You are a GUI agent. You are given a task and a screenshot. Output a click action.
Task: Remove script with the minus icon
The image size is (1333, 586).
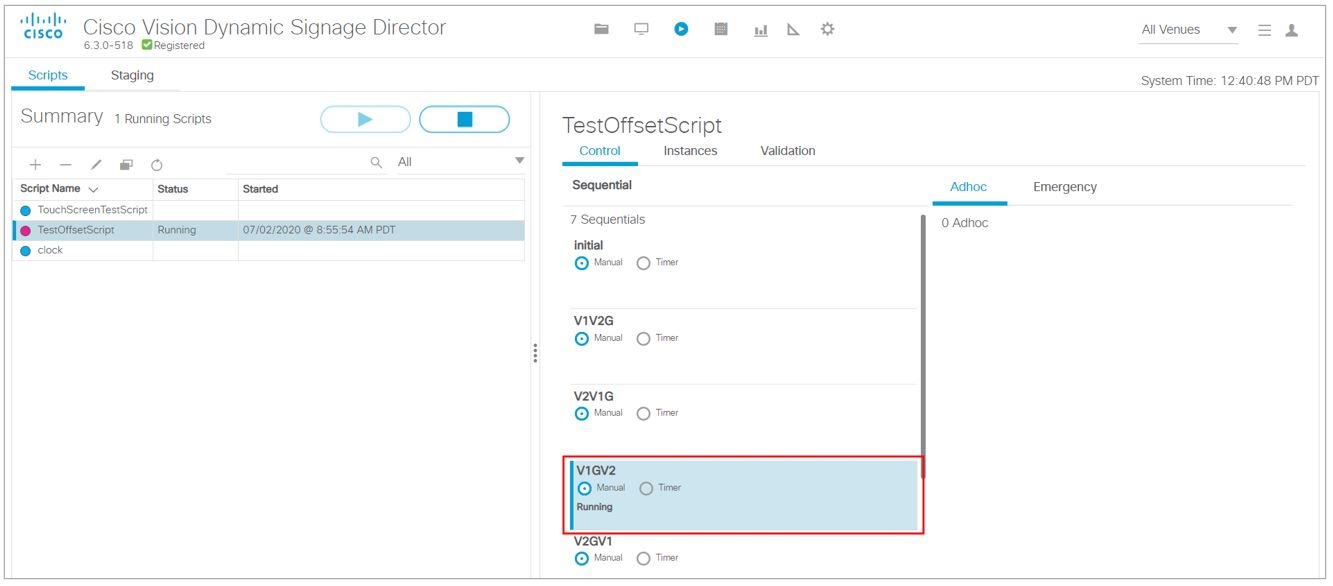(x=65, y=164)
